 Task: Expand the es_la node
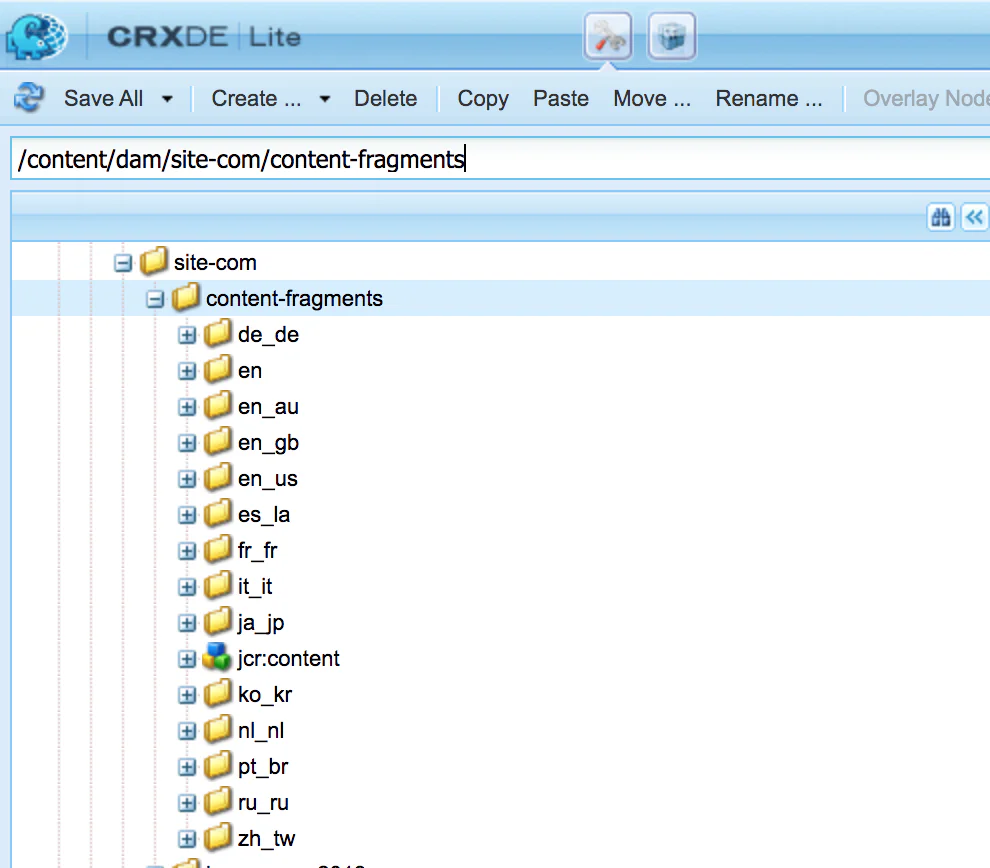tap(187, 515)
